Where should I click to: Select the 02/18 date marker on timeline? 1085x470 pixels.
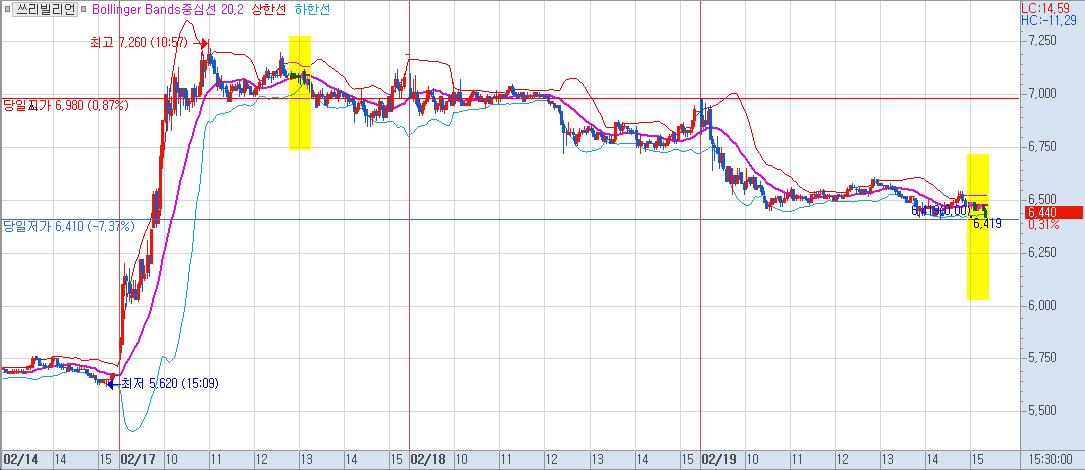pyautogui.click(x=427, y=459)
